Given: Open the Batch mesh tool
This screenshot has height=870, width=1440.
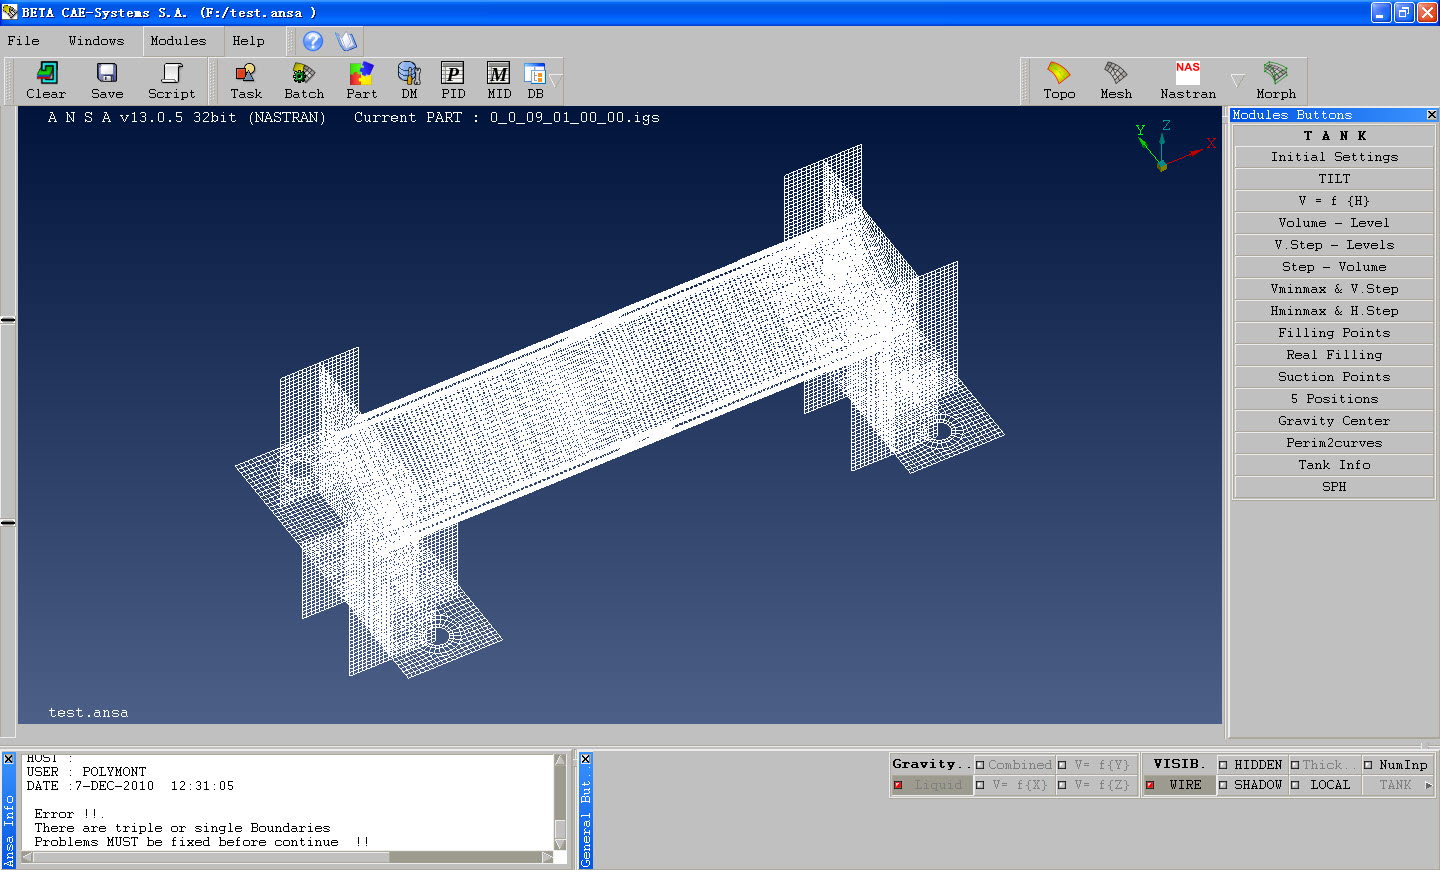Looking at the screenshot, I should click(x=303, y=80).
